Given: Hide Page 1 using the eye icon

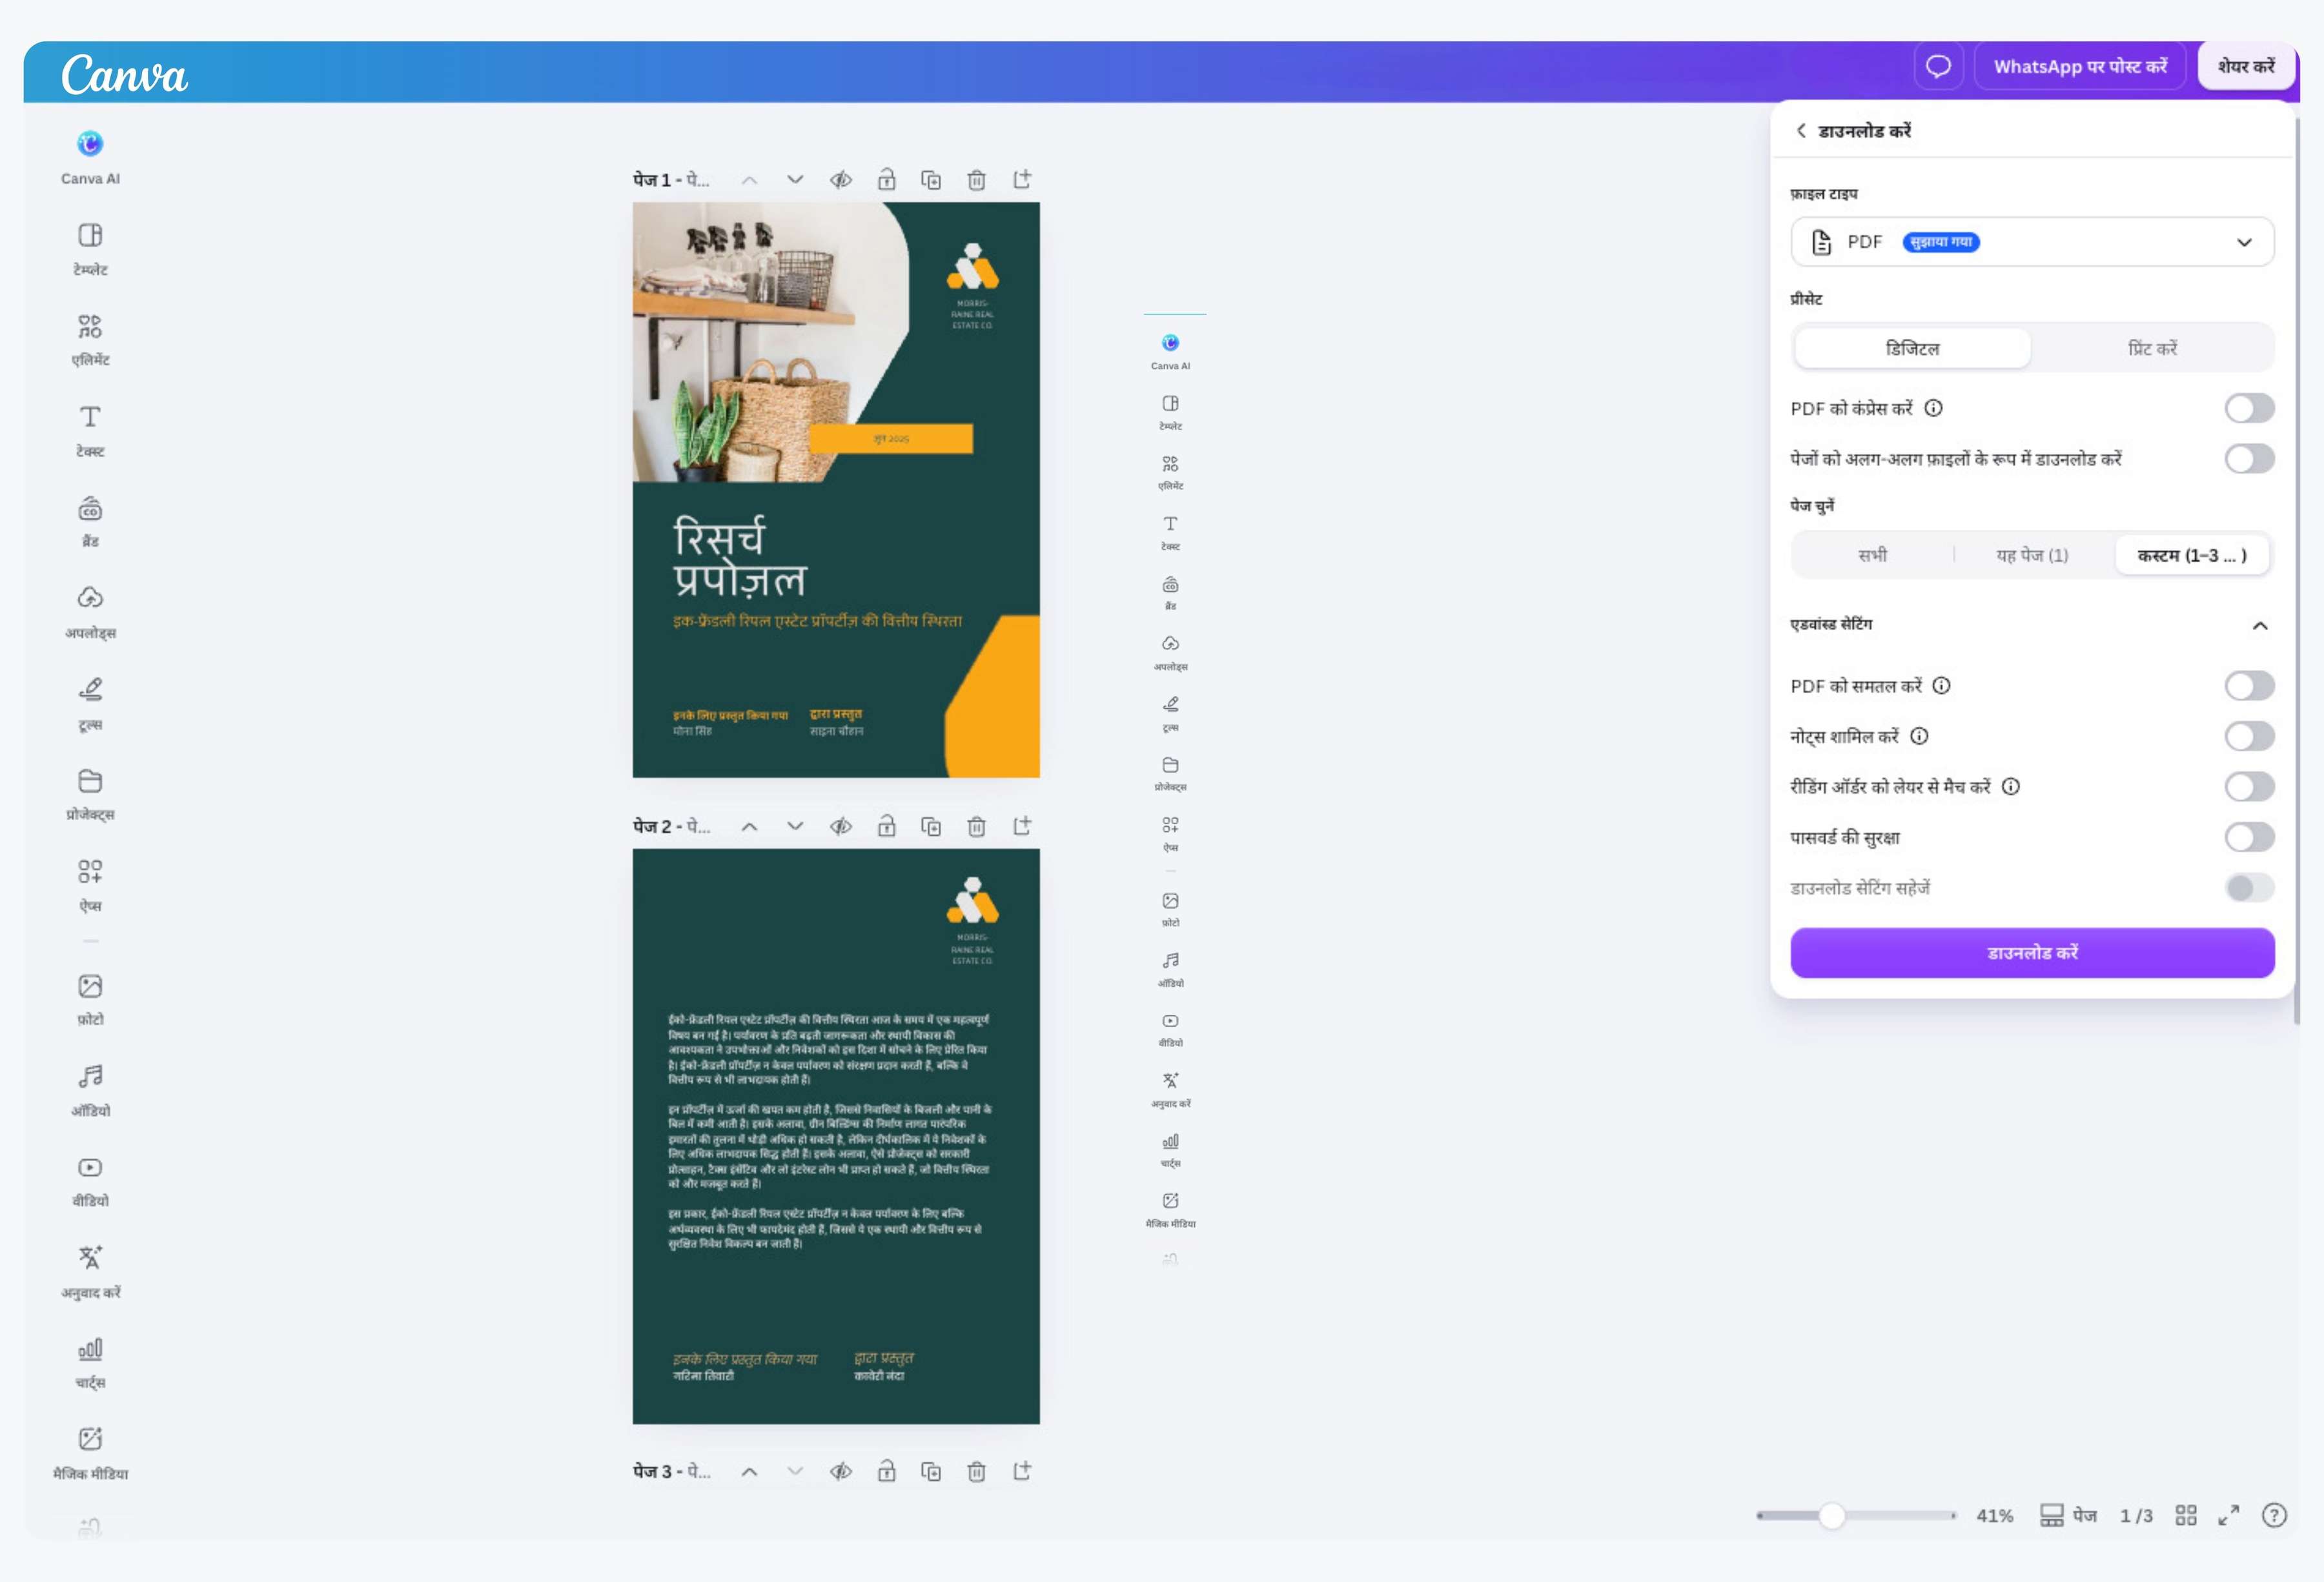Looking at the screenshot, I should click(841, 180).
